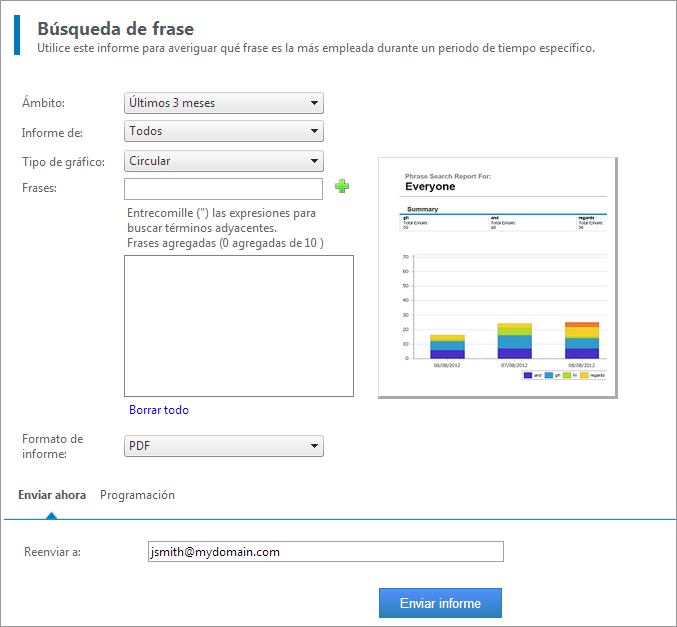The height and width of the screenshot is (627, 677).
Task: Click the Frases agregadas counter text
Action: click(225, 243)
